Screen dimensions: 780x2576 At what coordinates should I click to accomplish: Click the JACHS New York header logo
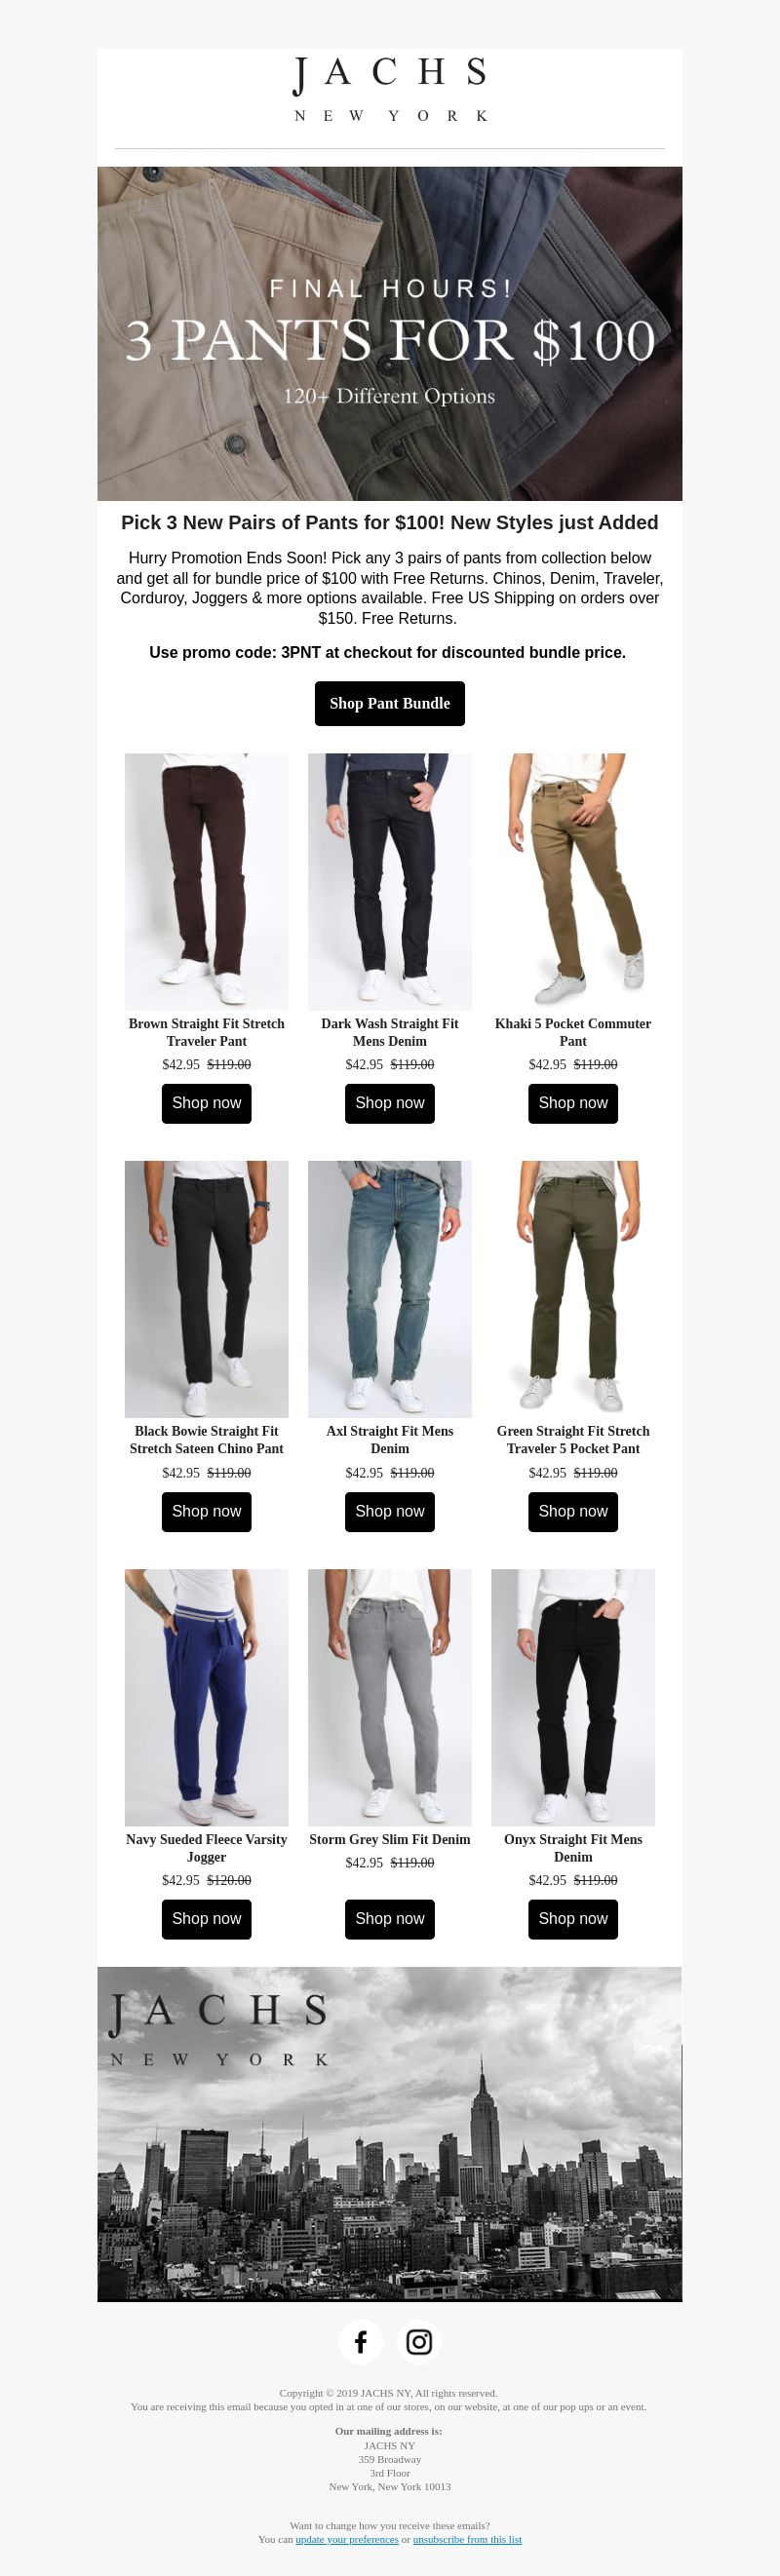coord(390,90)
